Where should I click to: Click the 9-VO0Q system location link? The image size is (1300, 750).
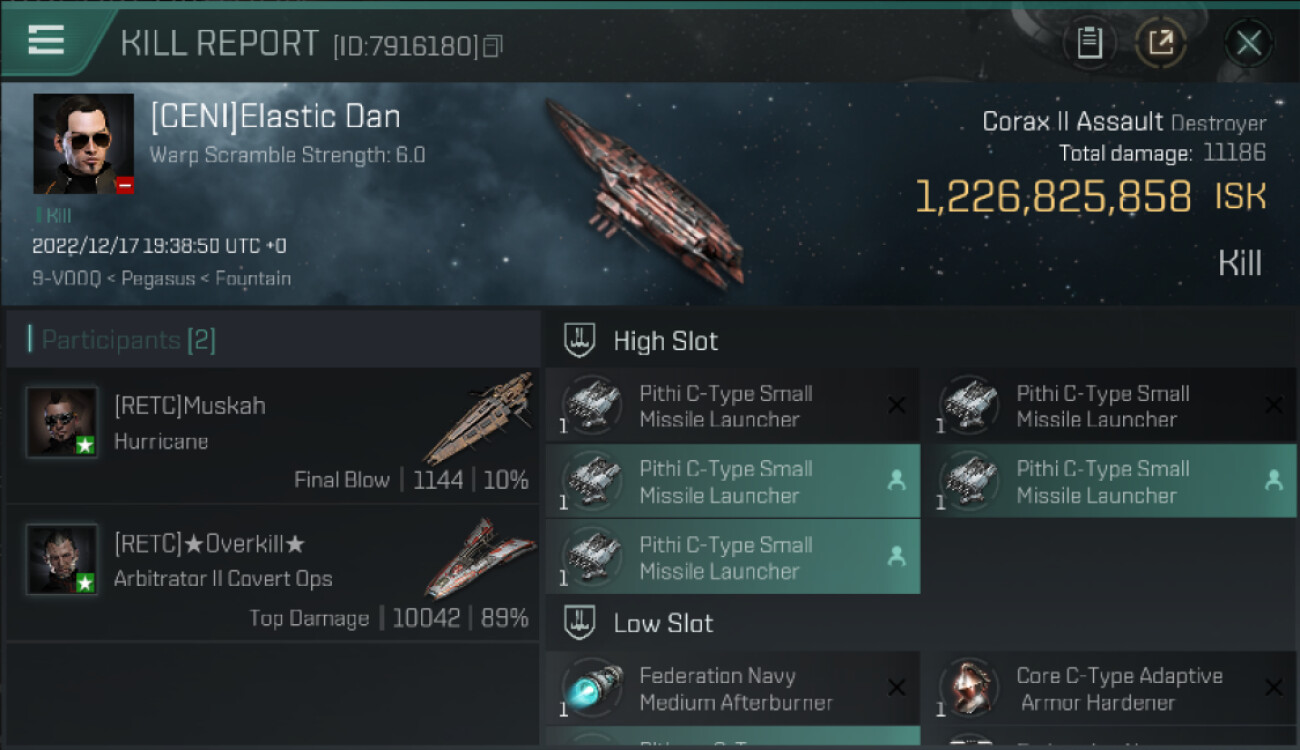click(x=68, y=279)
